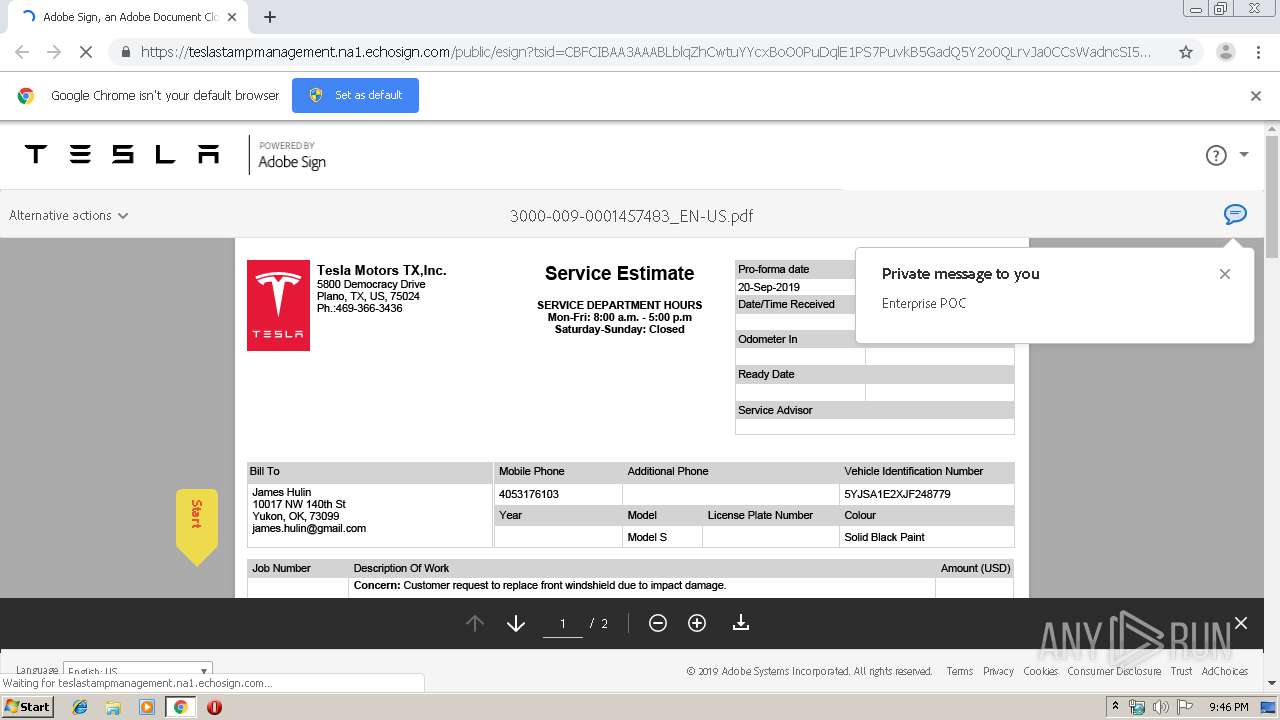Zoom in with the plus icon
The image size is (1280, 720).
click(x=697, y=623)
